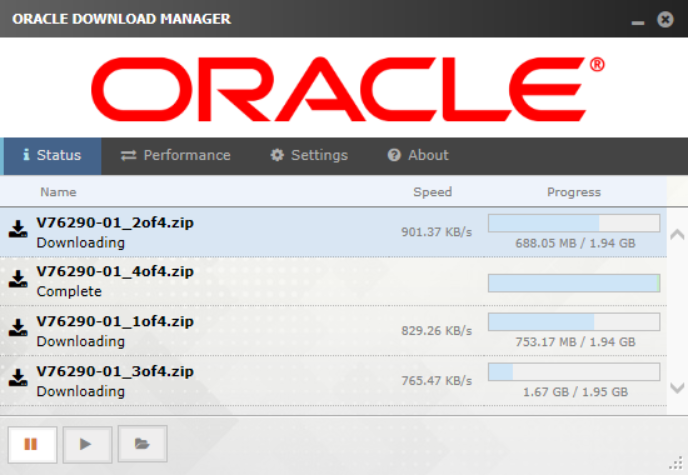This screenshot has height=475, width=688.
Task: Select file name V76290-01_1of4.zip
Action: click(x=115, y=321)
